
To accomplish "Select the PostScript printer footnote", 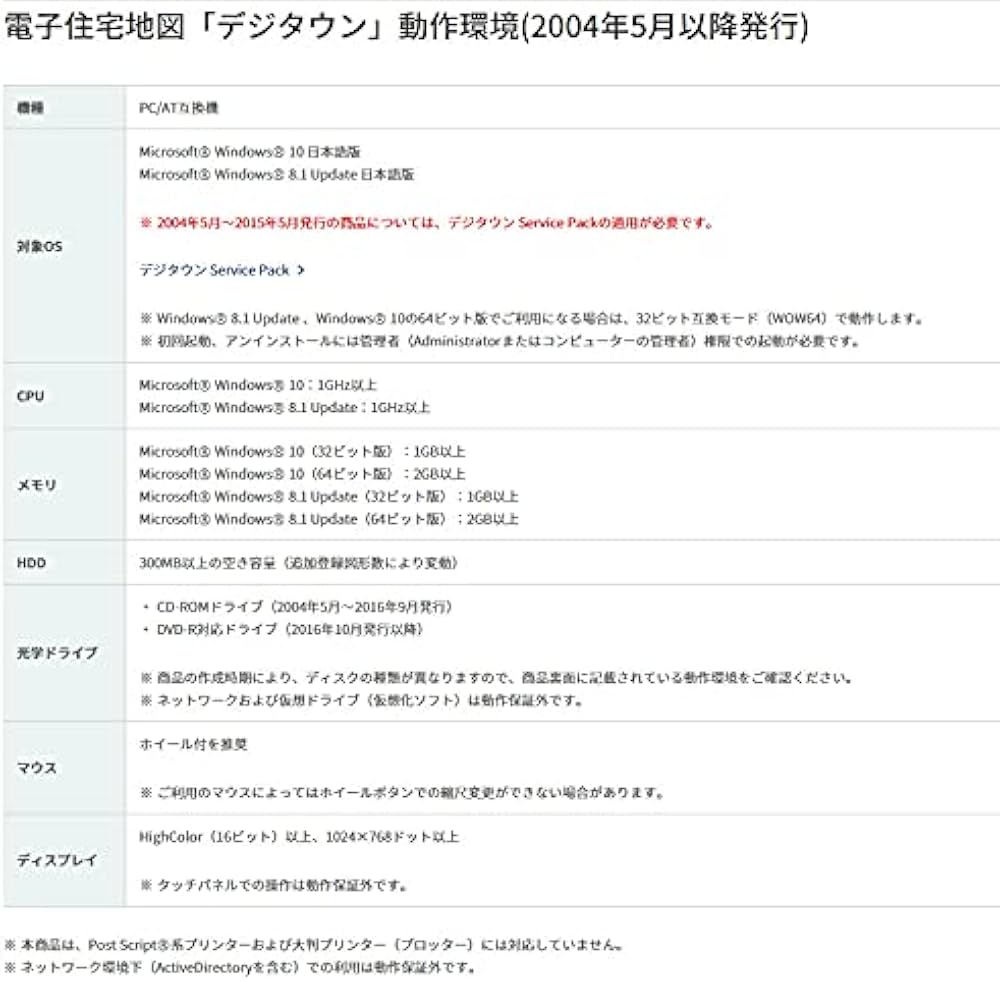I will pos(315,939).
